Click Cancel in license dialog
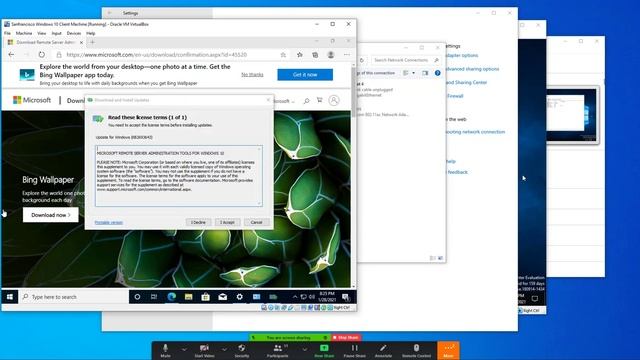This screenshot has height=360, width=640. click(256, 222)
